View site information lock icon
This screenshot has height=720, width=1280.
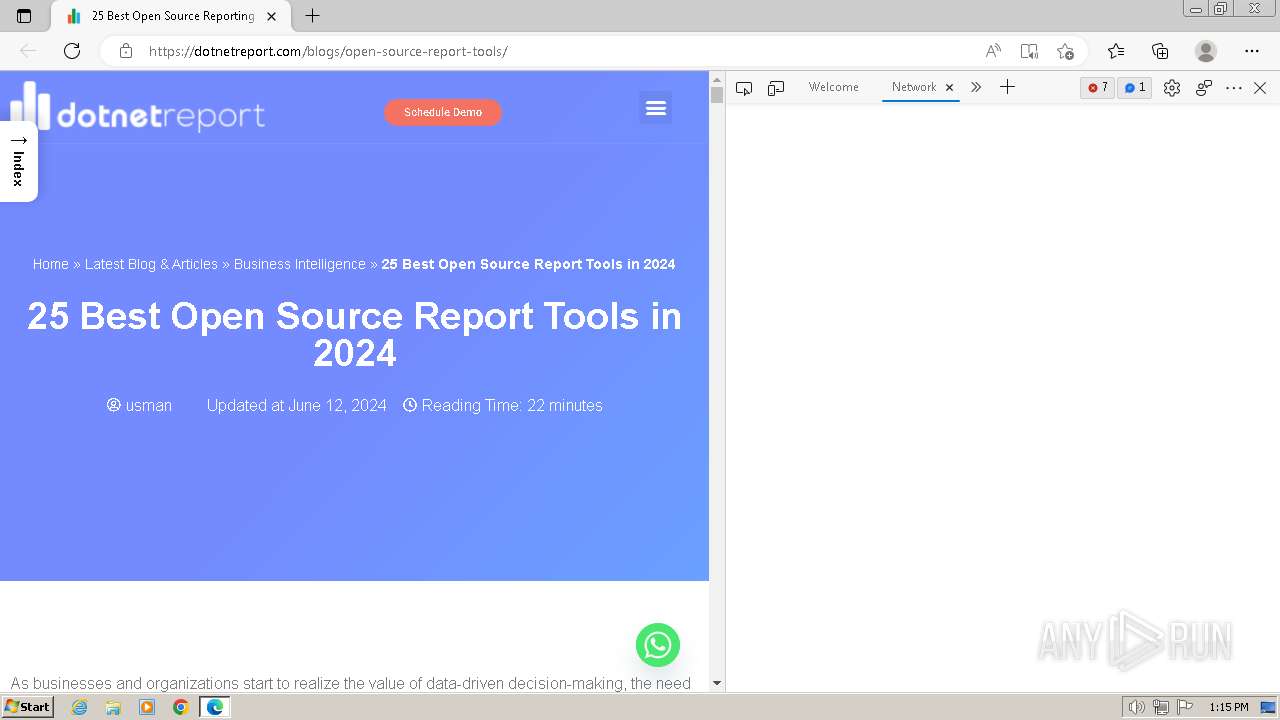(126, 51)
